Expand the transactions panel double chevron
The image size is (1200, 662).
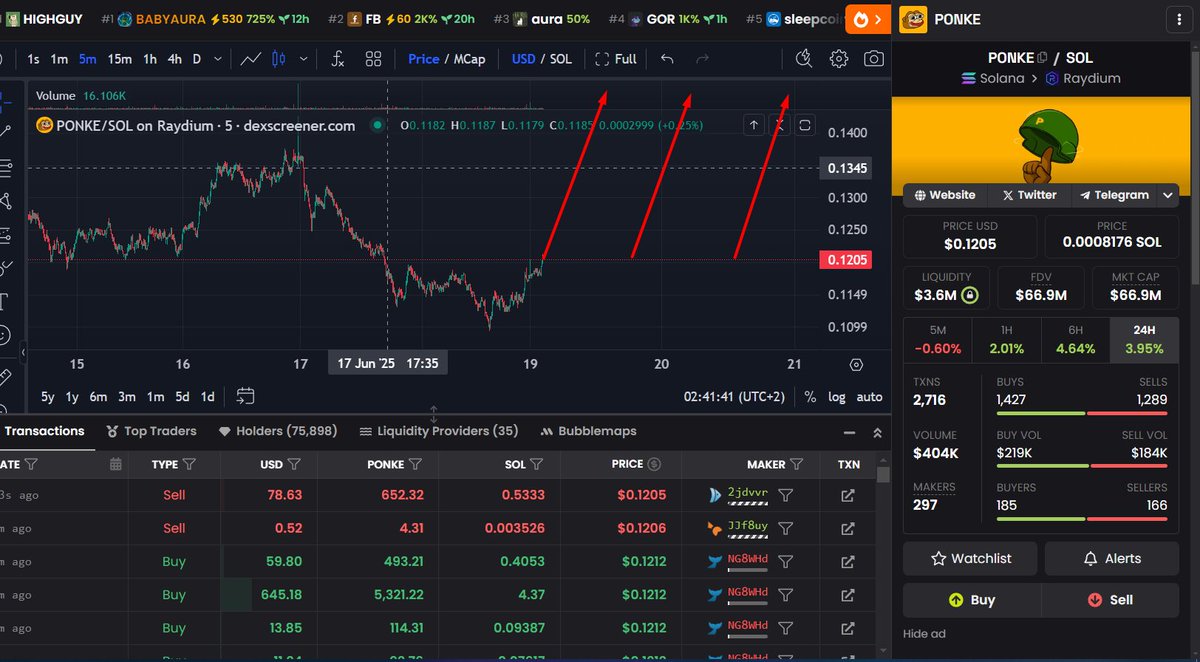877,432
